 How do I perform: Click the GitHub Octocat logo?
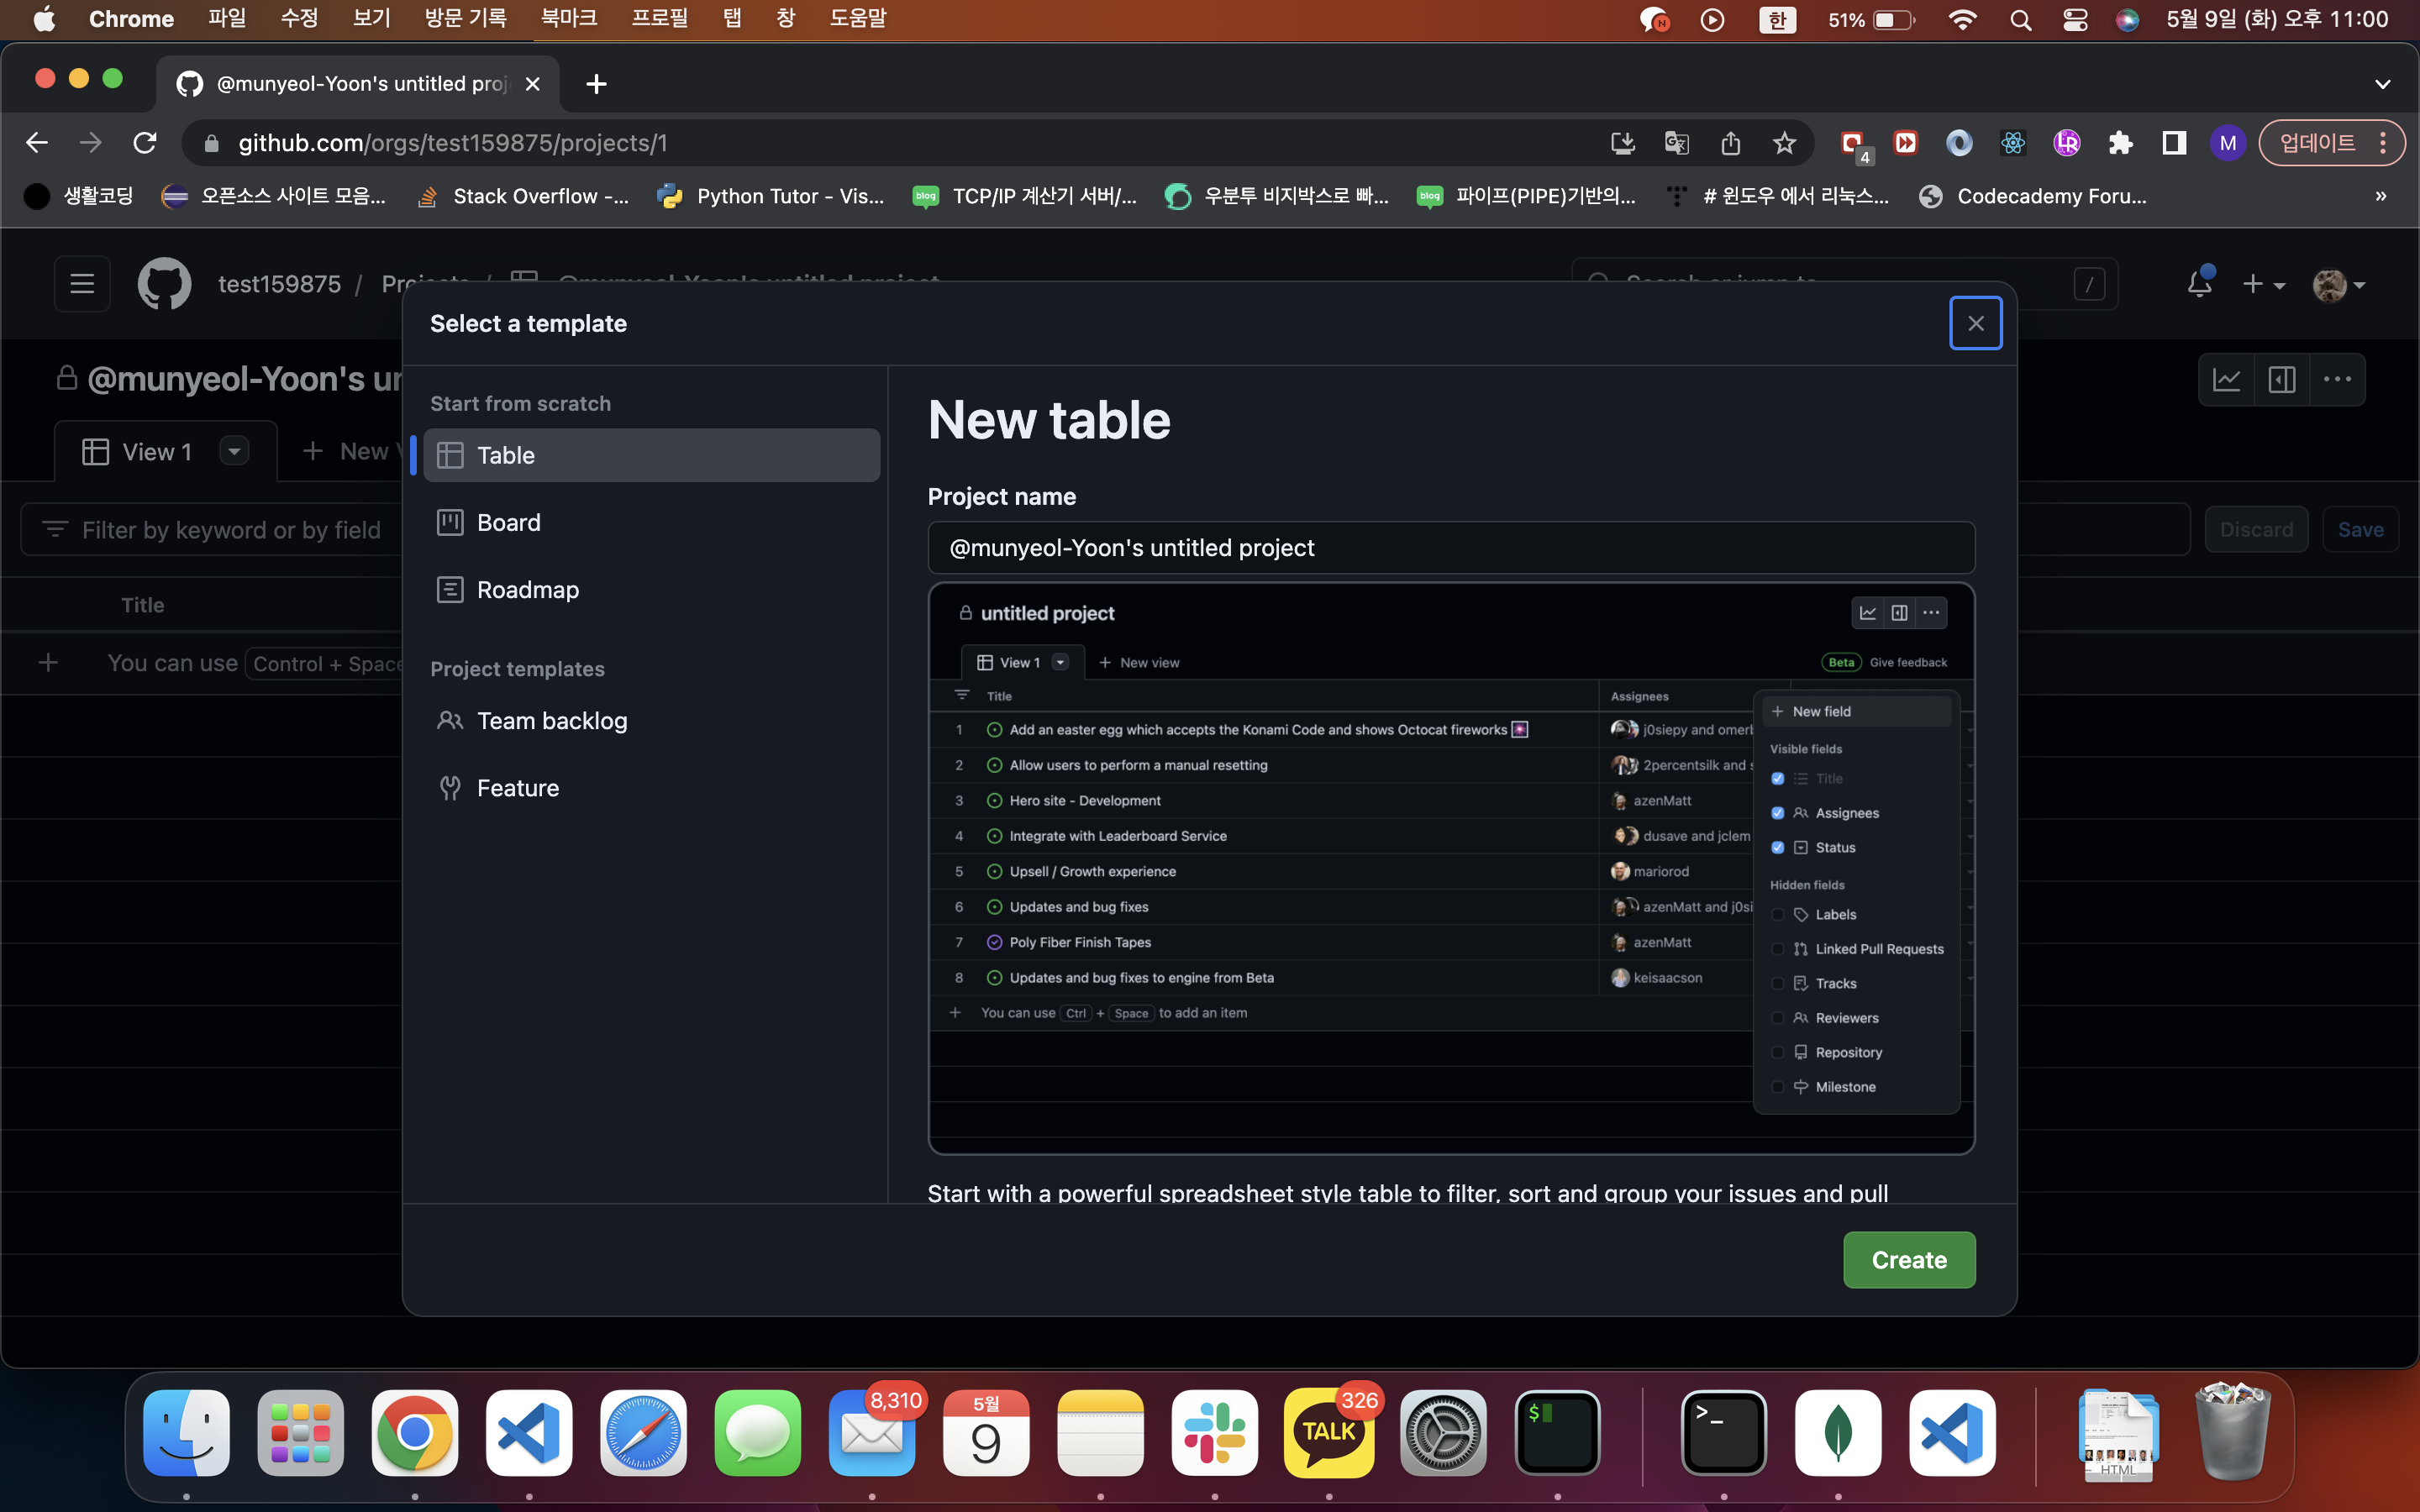click(164, 284)
